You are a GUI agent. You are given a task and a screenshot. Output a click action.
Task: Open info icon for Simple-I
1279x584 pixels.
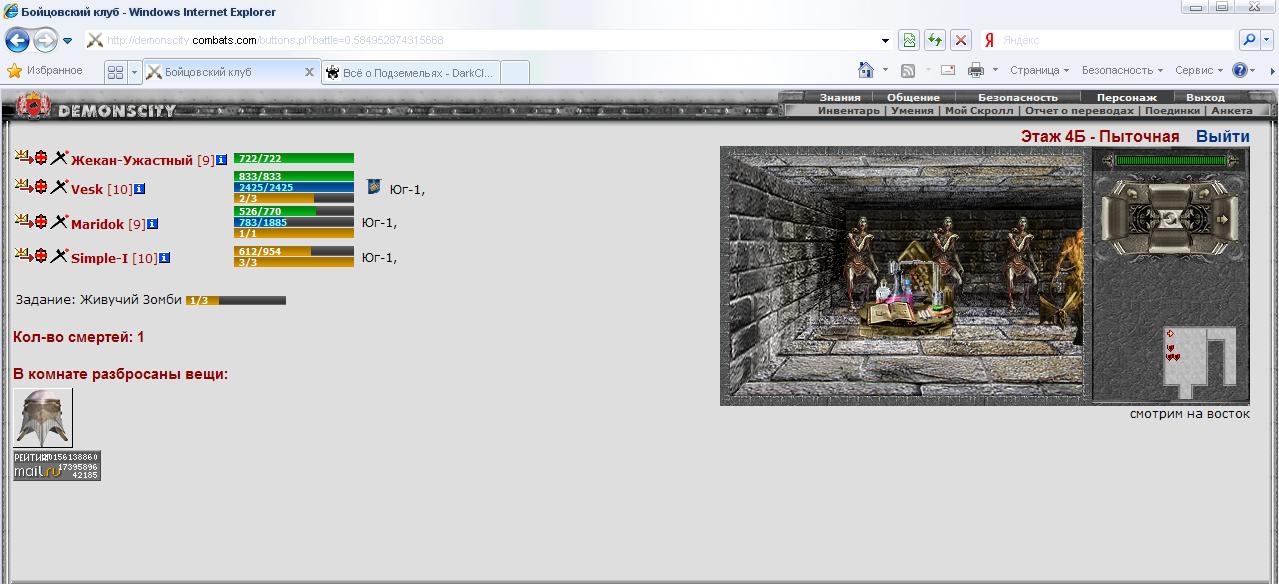pos(165,258)
